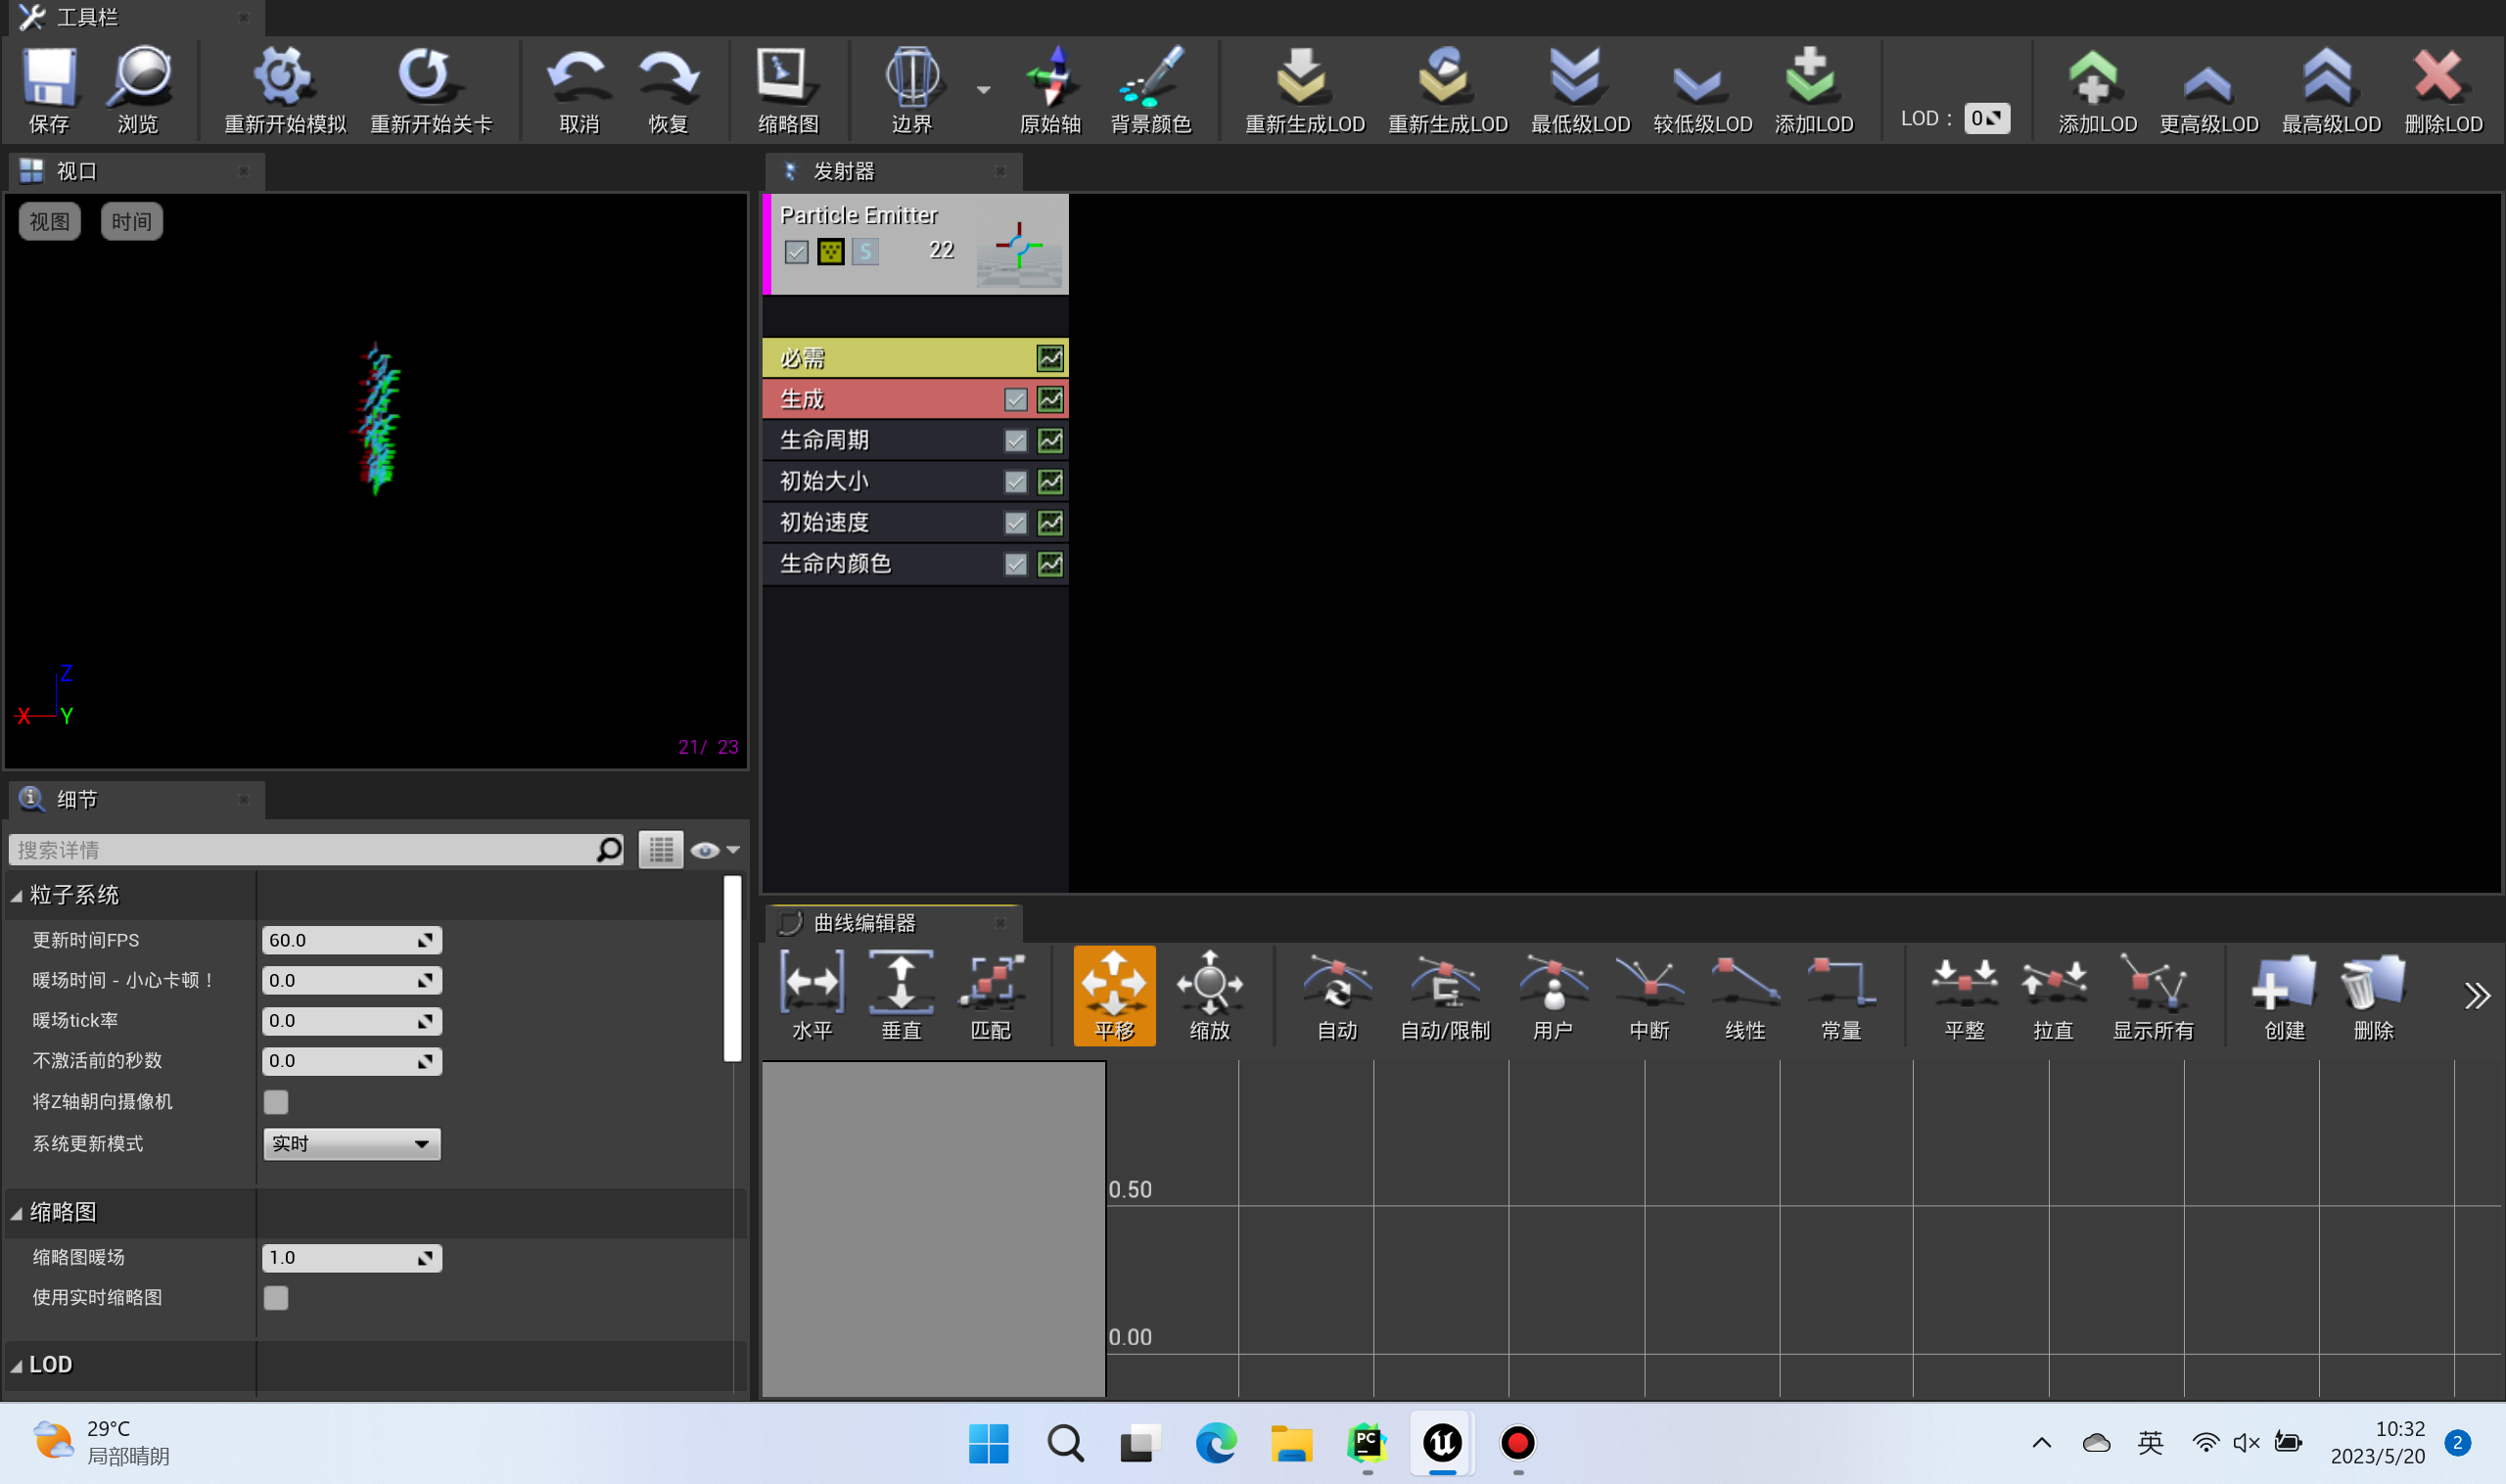
Task: Select the 缩放 zoom mode icon
Action: pos(1209,995)
